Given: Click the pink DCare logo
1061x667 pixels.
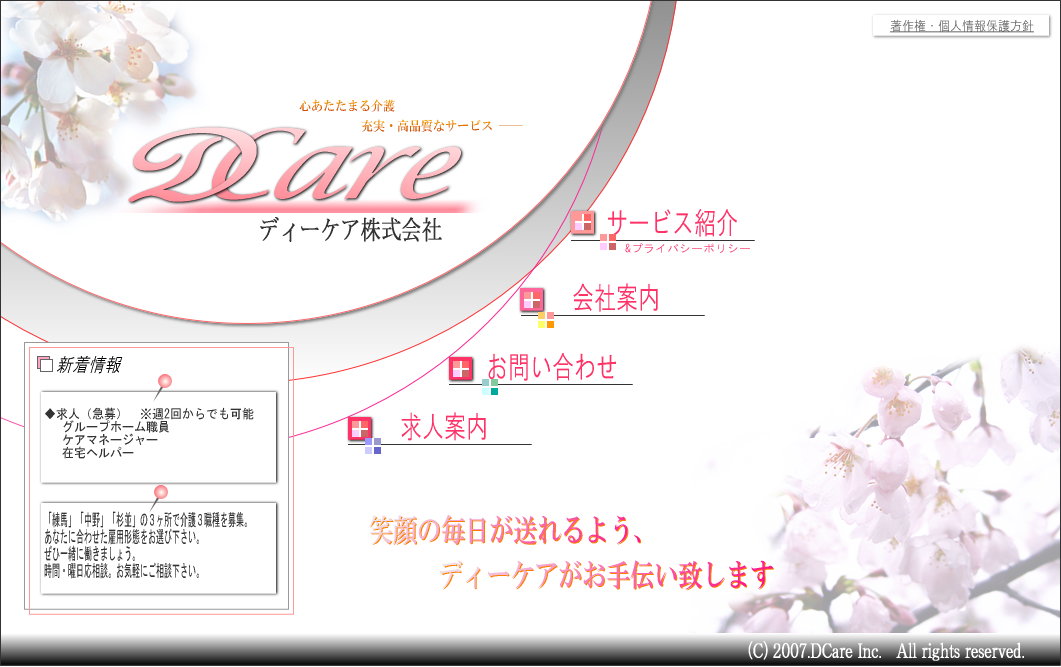Looking at the screenshot, I should coord(297,165).
